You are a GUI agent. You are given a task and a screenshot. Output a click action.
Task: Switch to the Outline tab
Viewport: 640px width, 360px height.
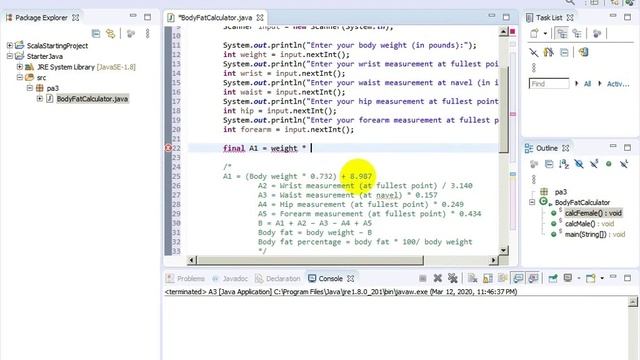[x=547, y=148]
